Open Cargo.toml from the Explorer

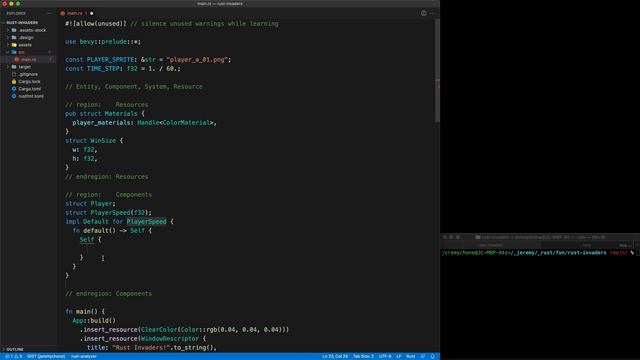coord(29,89)
